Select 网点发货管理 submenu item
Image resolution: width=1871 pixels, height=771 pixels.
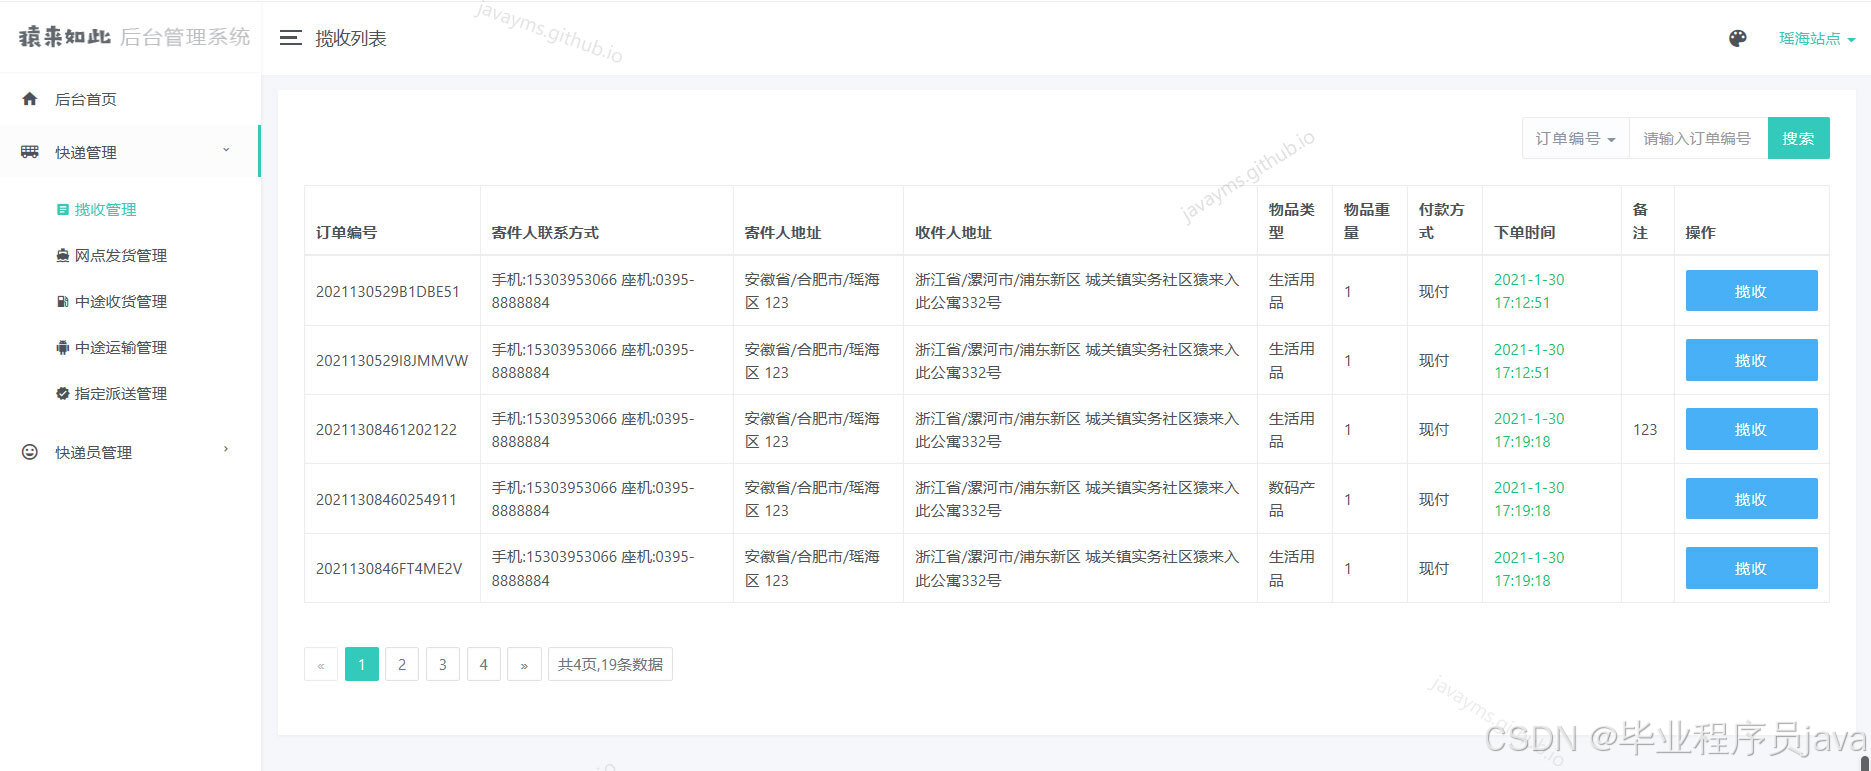[121, 256]
